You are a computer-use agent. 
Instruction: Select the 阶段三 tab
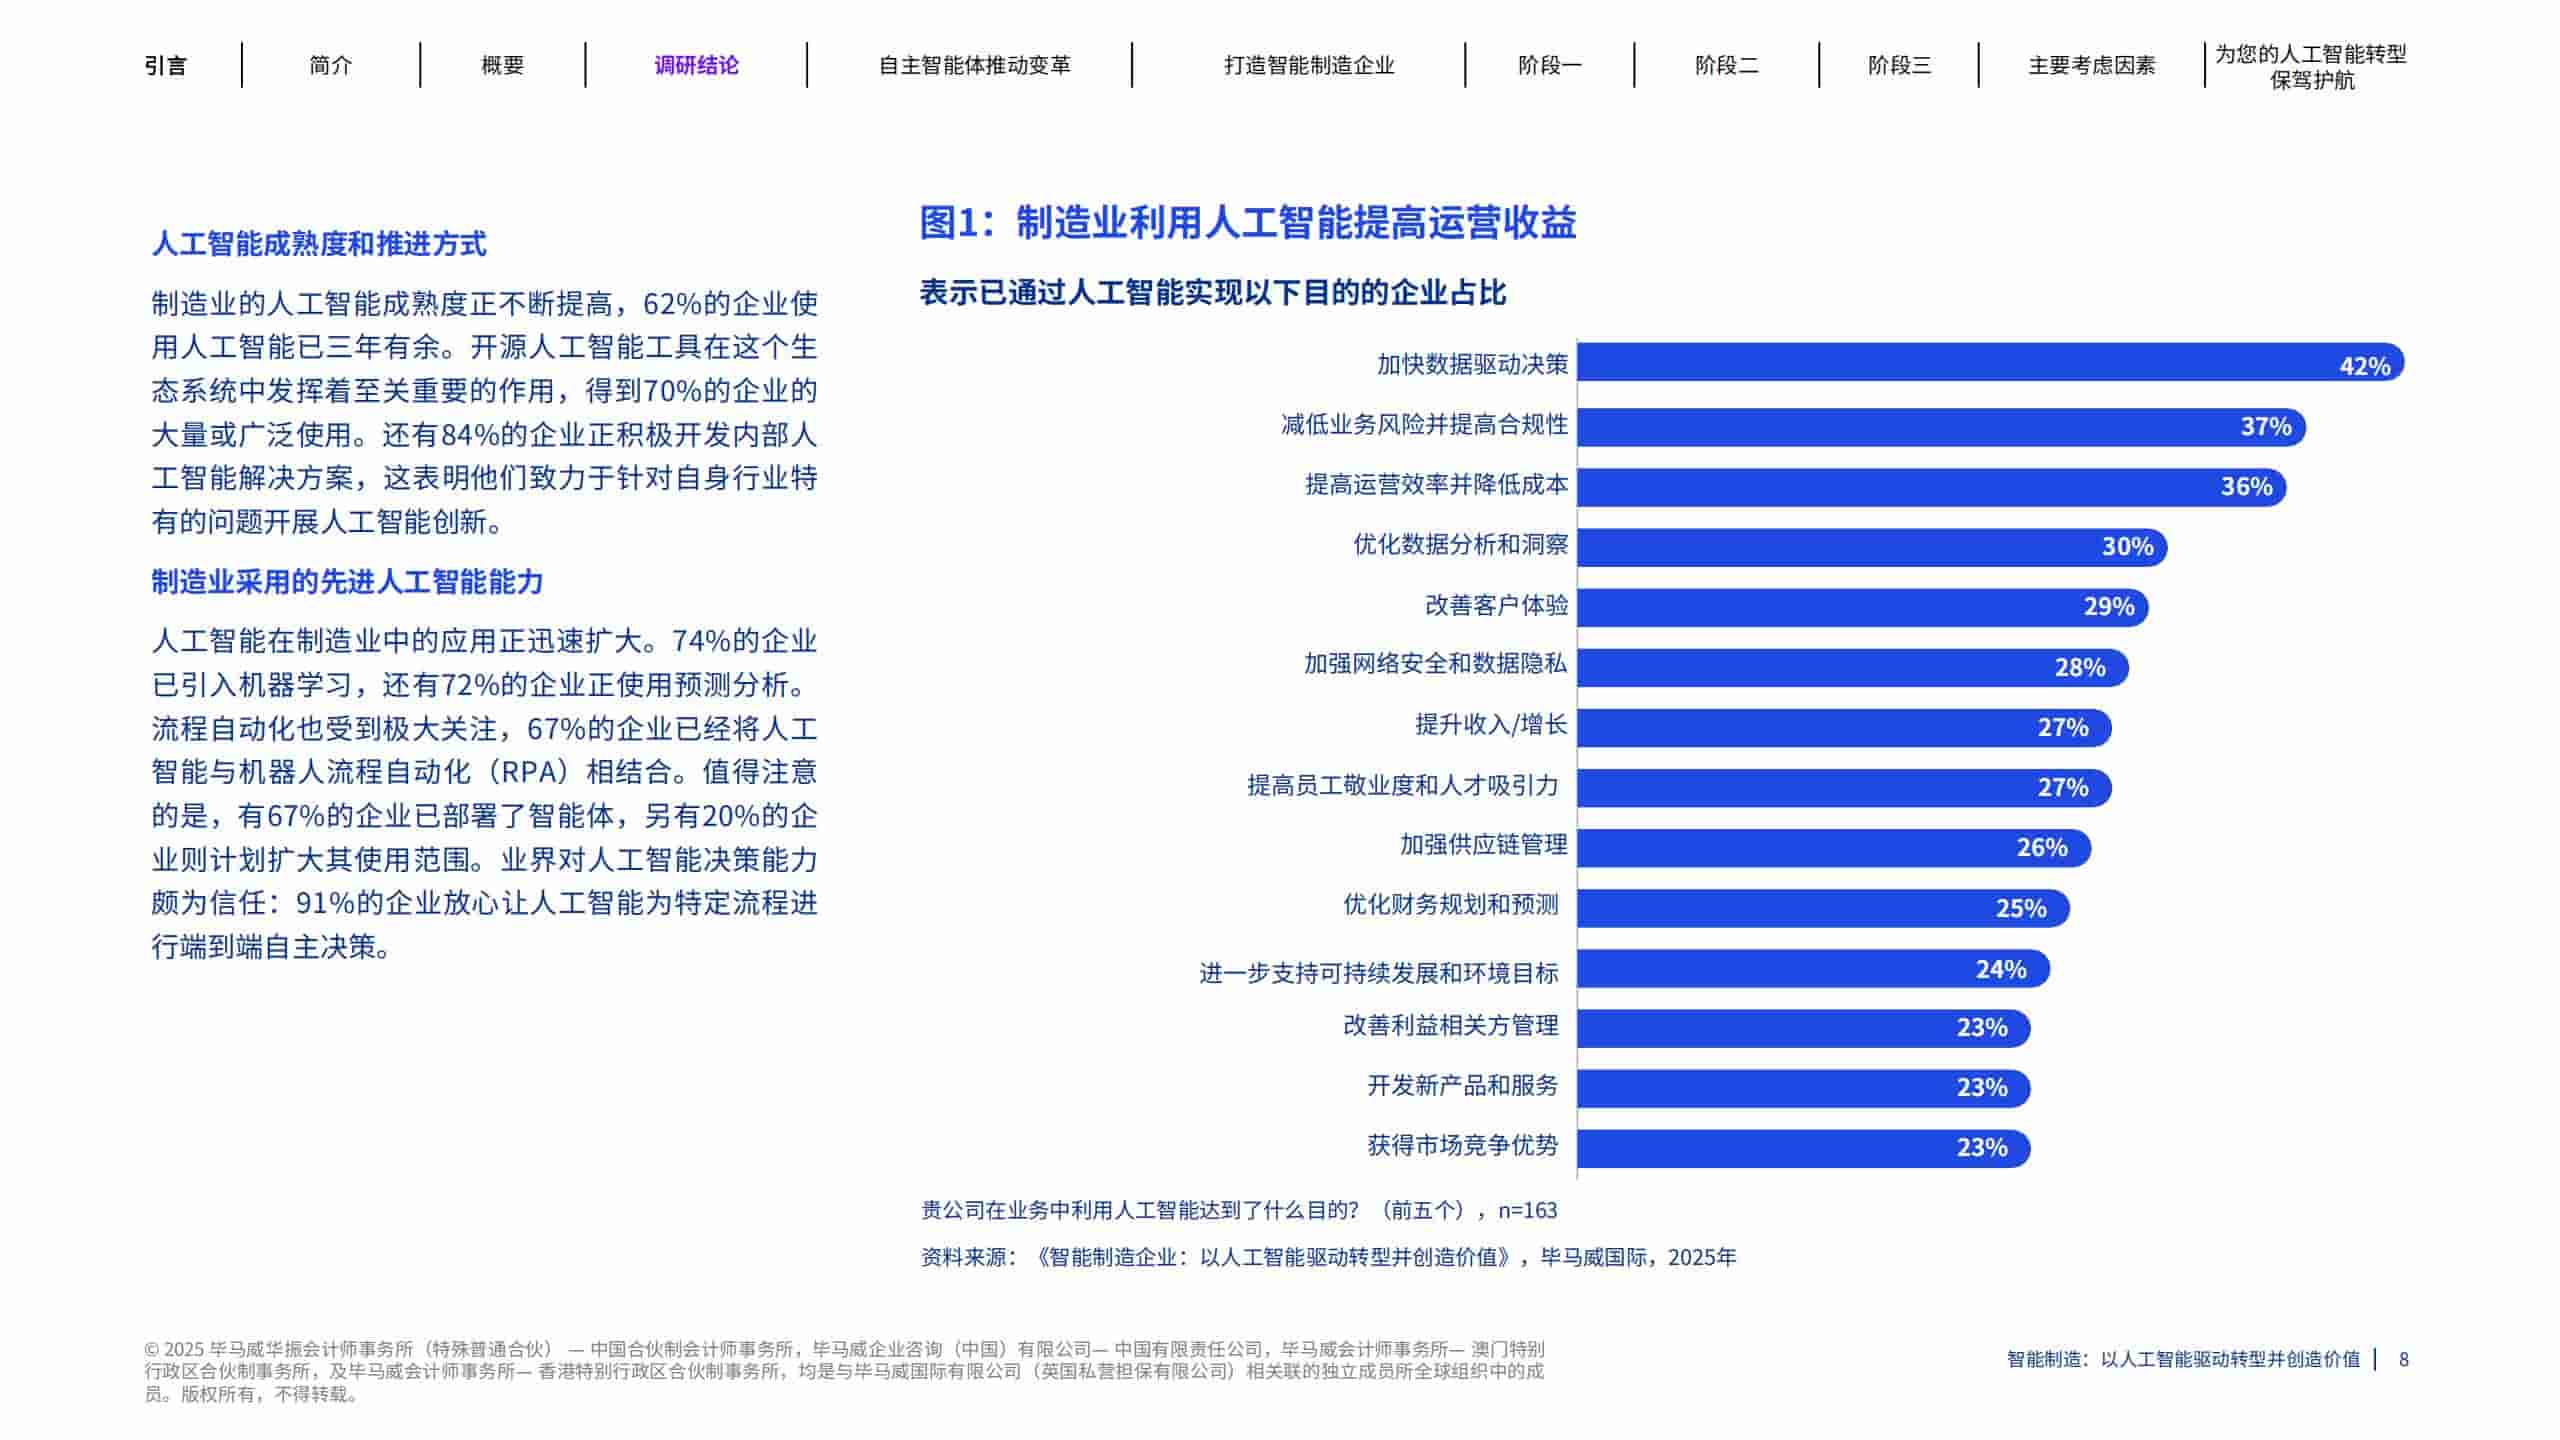(x=1903, y=67)
